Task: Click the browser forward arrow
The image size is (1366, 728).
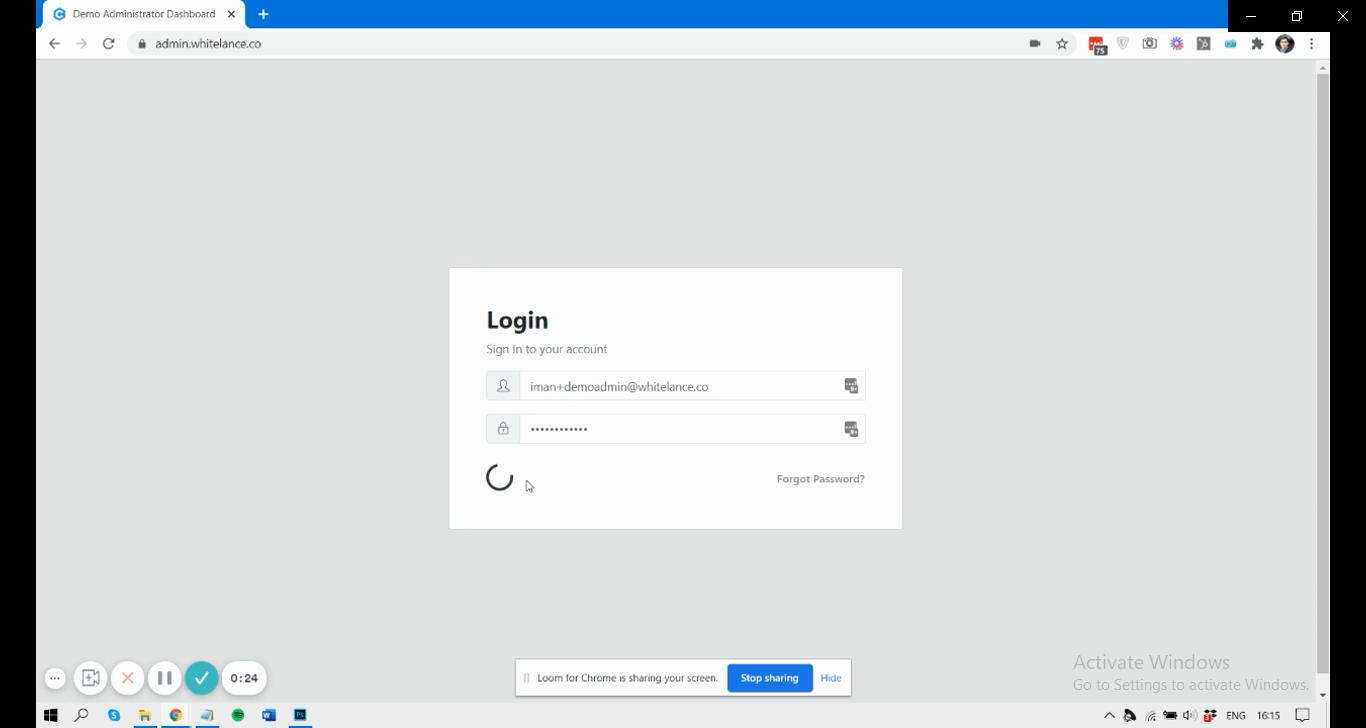Action: click(81, 44)
